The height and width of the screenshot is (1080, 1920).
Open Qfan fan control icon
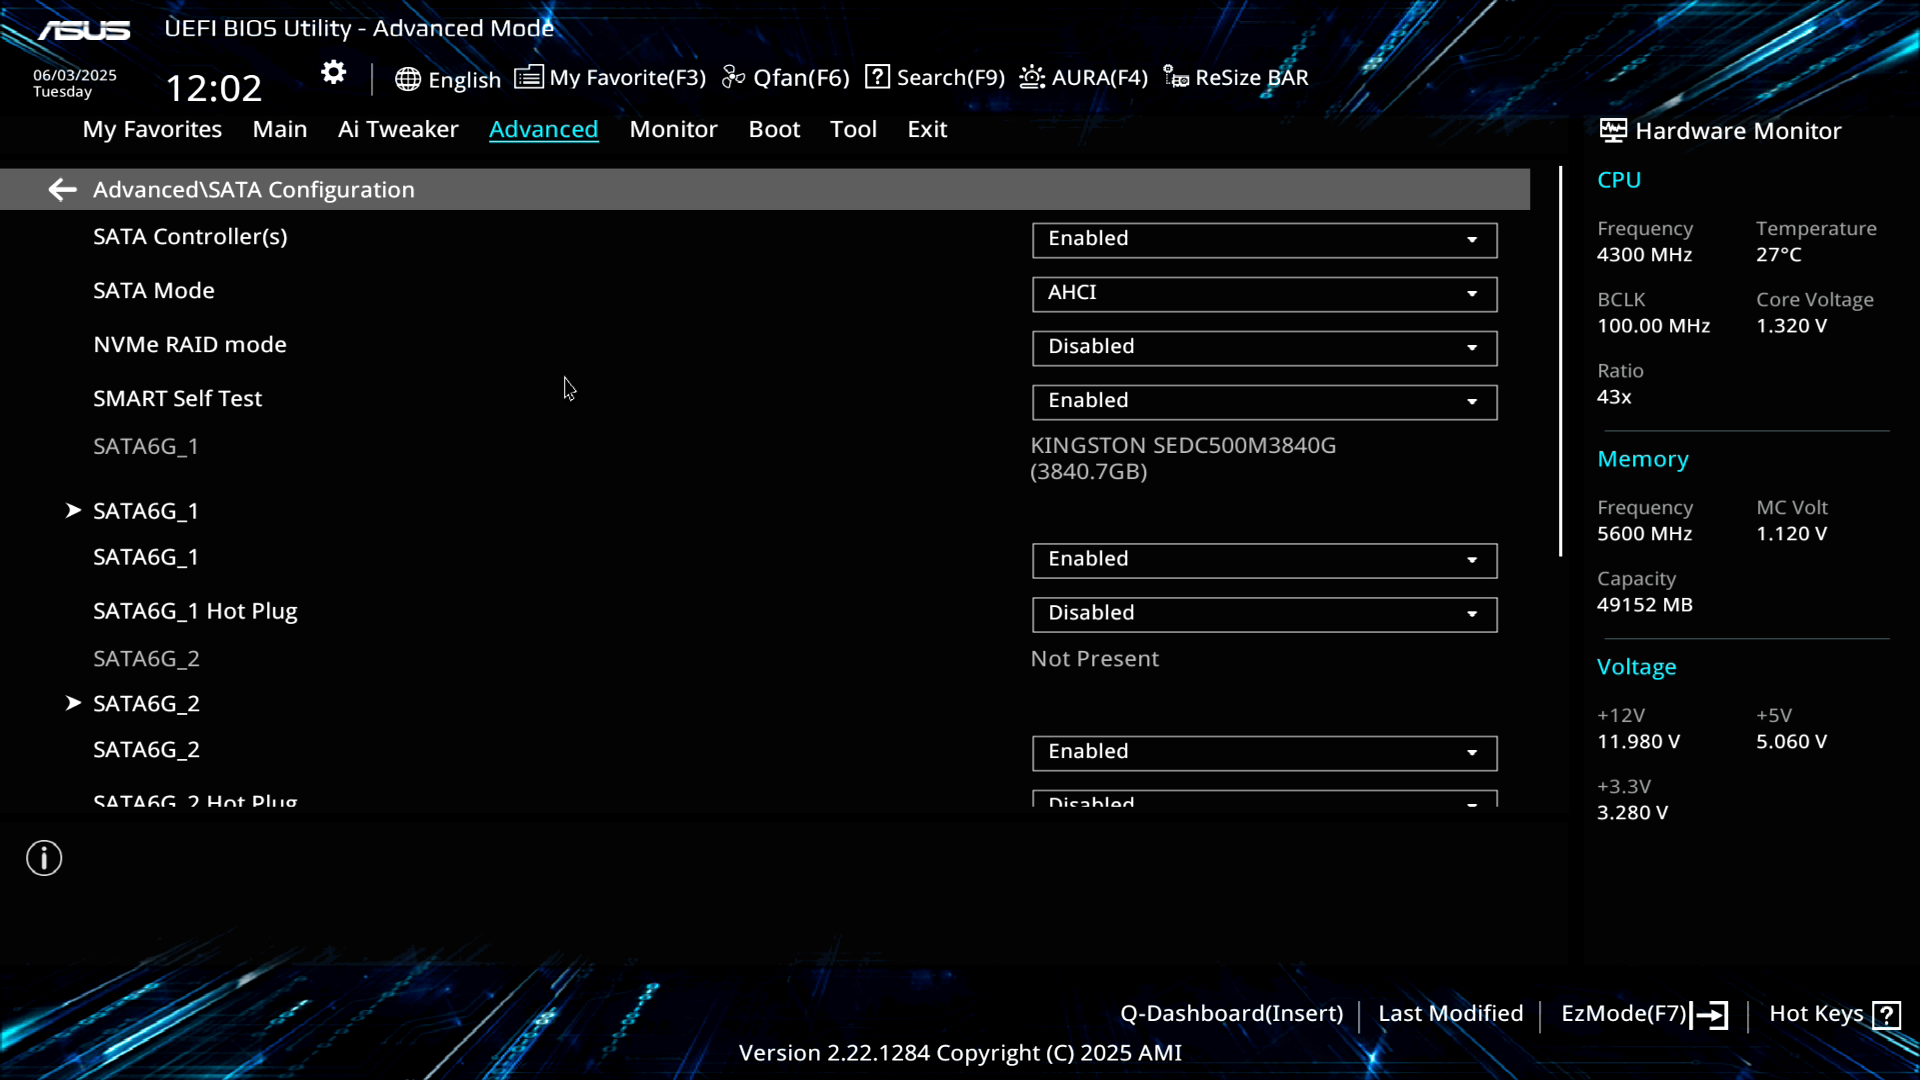tap(733, 77)
